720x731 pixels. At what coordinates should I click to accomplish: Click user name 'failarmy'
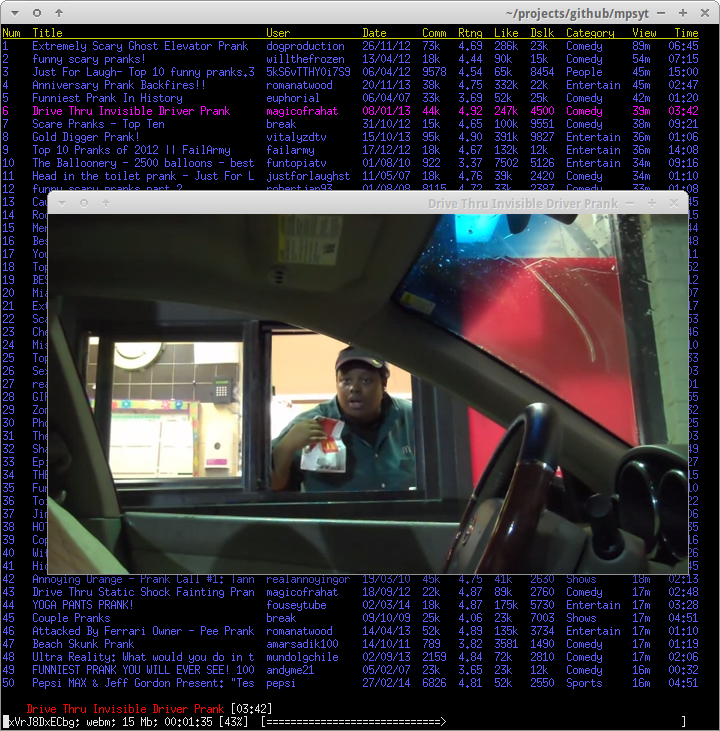click(x=290, y=151)
